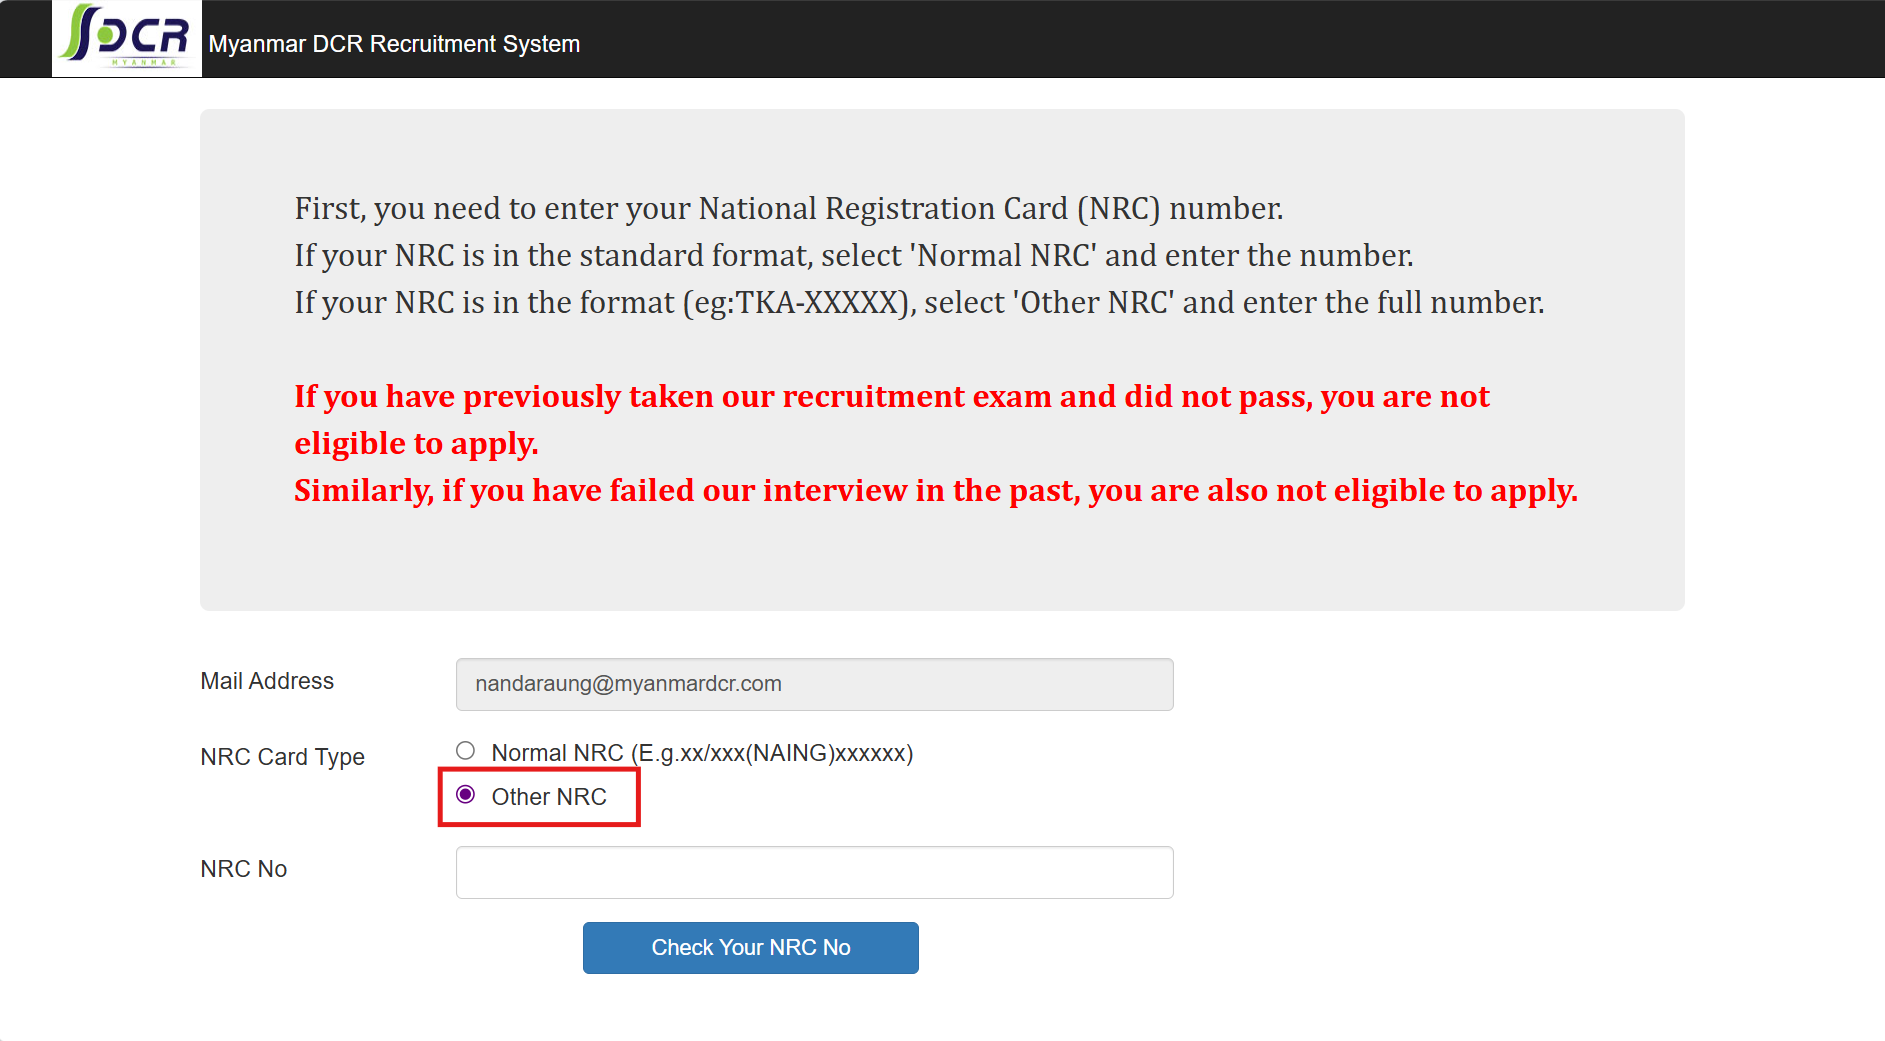Click the empty dark header bar area
Image resolution: width=1885 pixels, height=1041 pixels.
1200,40
